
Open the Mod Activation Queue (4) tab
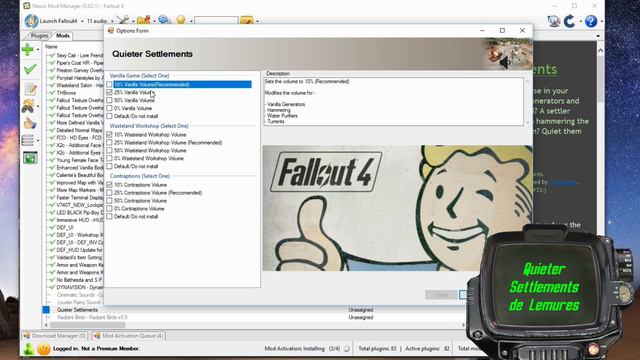128,336
